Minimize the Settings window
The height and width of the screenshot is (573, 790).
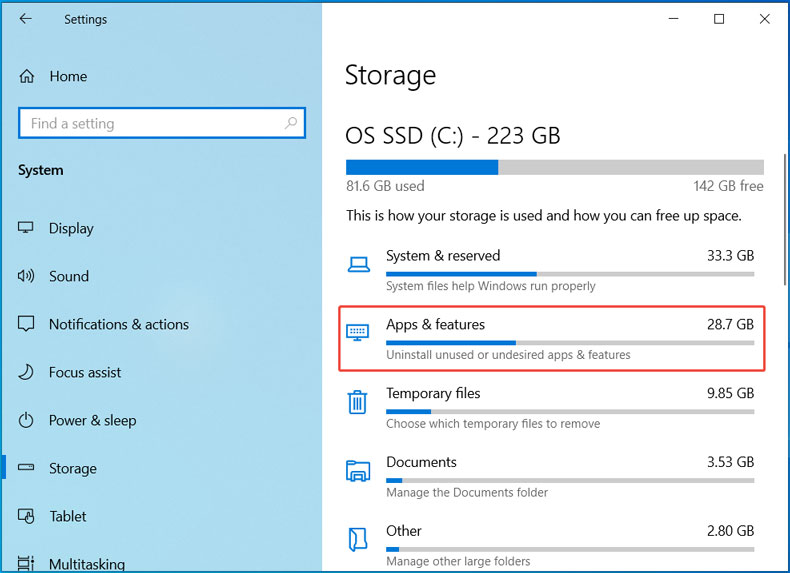click(674, 19)
